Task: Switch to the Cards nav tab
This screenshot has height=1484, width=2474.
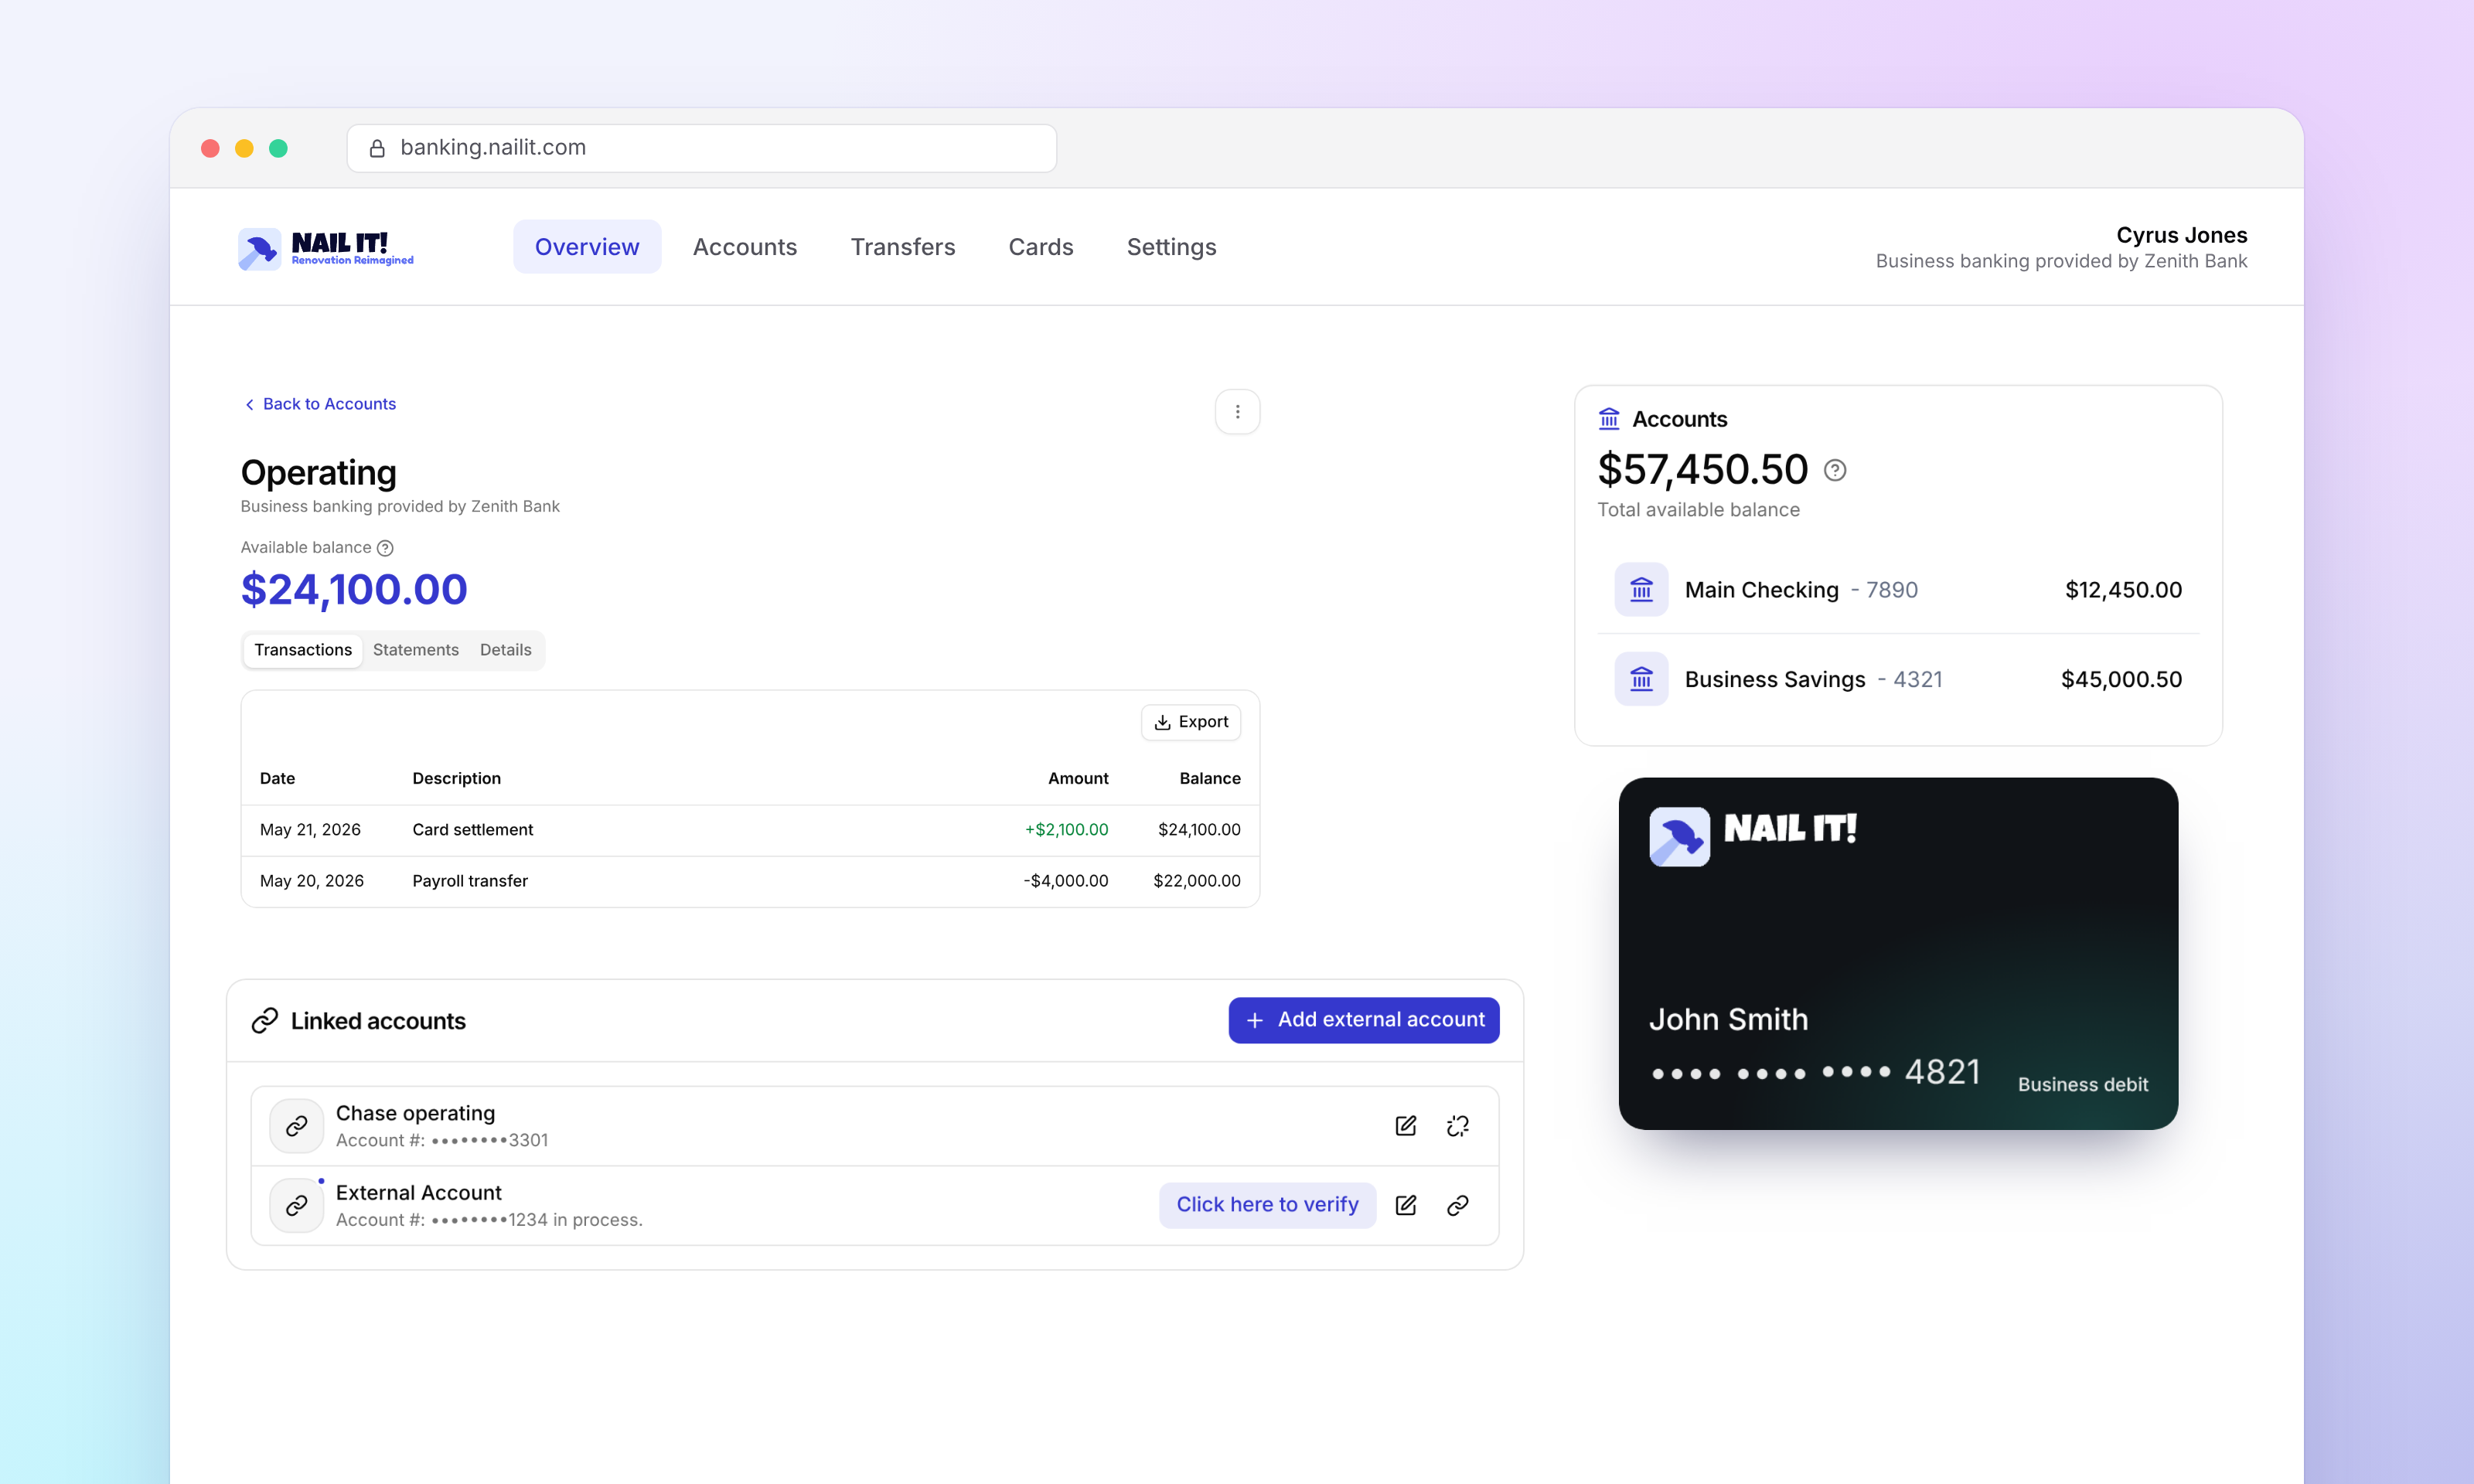Action: pos(1041,247)
